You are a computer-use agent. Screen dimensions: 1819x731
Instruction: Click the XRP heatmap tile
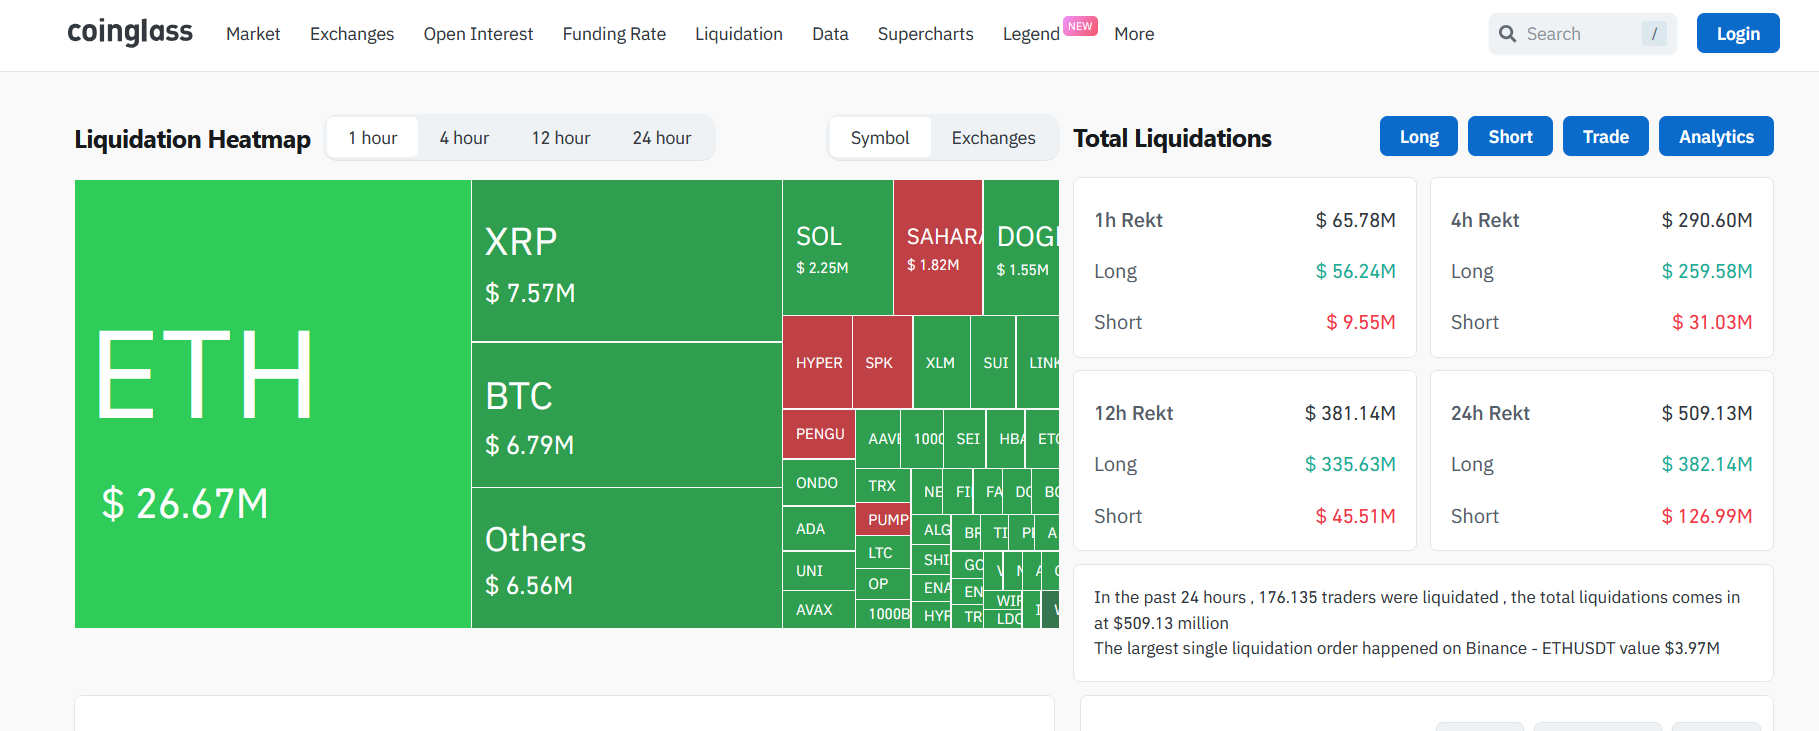coord(627,261)
